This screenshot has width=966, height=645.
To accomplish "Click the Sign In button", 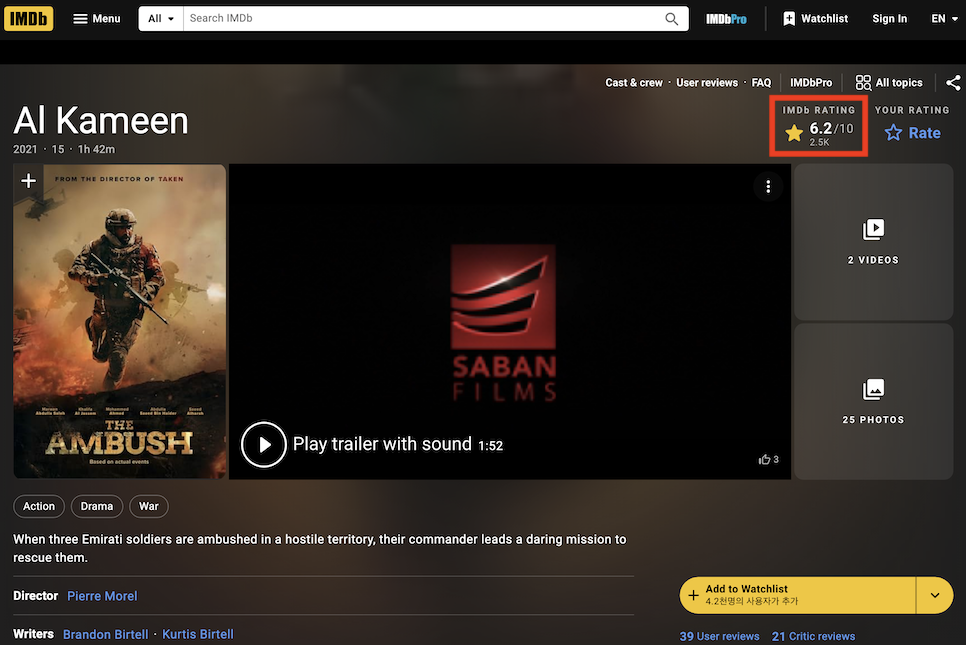I will (889, 19).
